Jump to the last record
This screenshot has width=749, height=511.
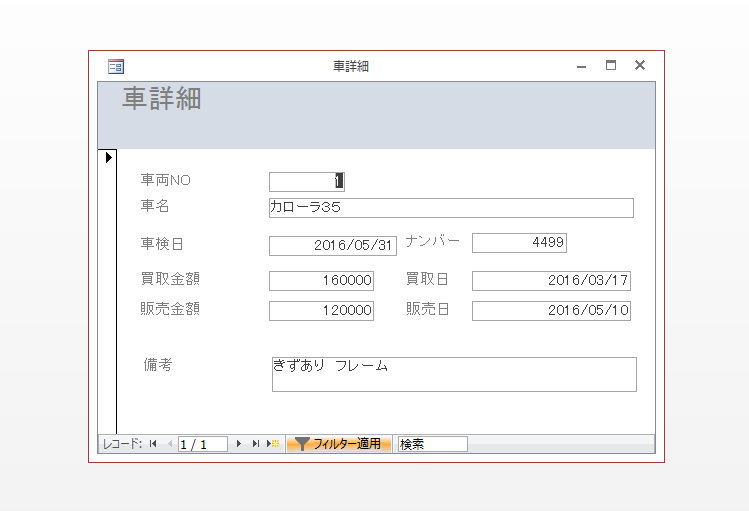[x=256, y=444]
